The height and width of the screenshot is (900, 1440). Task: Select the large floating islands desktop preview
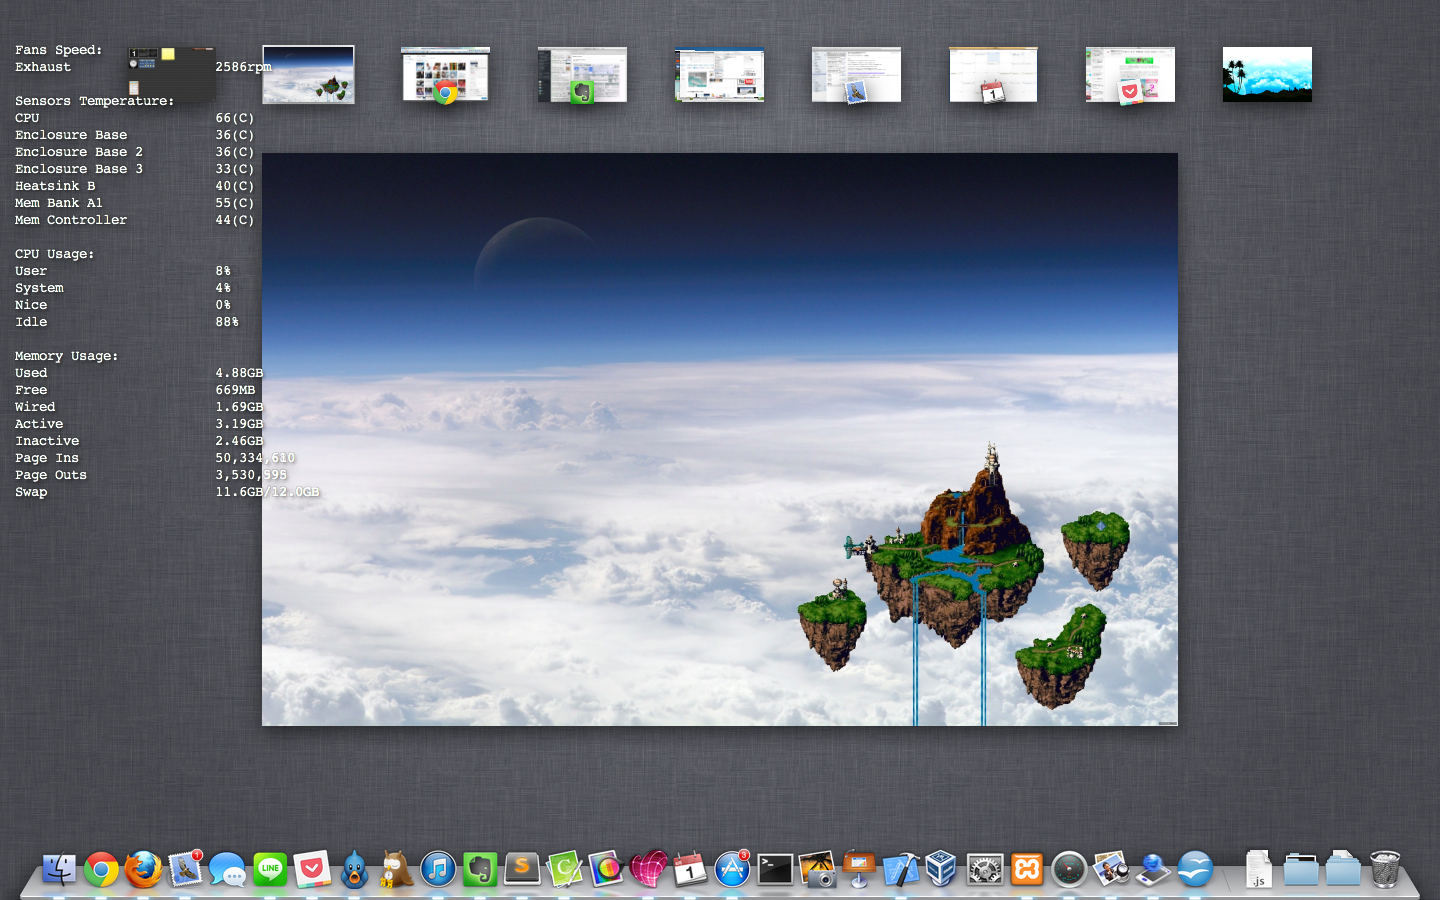tap(720, 439)
